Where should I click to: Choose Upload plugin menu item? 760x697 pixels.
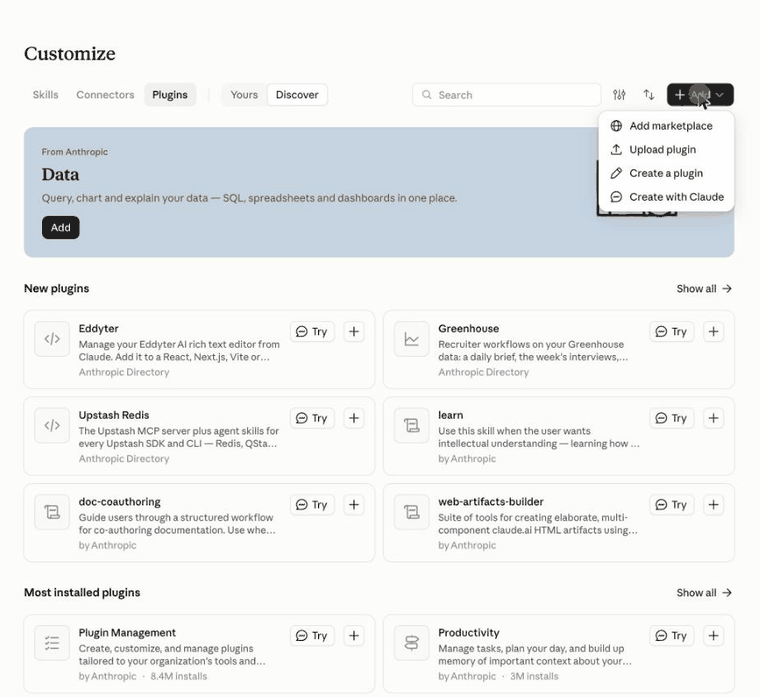(x=666, y=150)
